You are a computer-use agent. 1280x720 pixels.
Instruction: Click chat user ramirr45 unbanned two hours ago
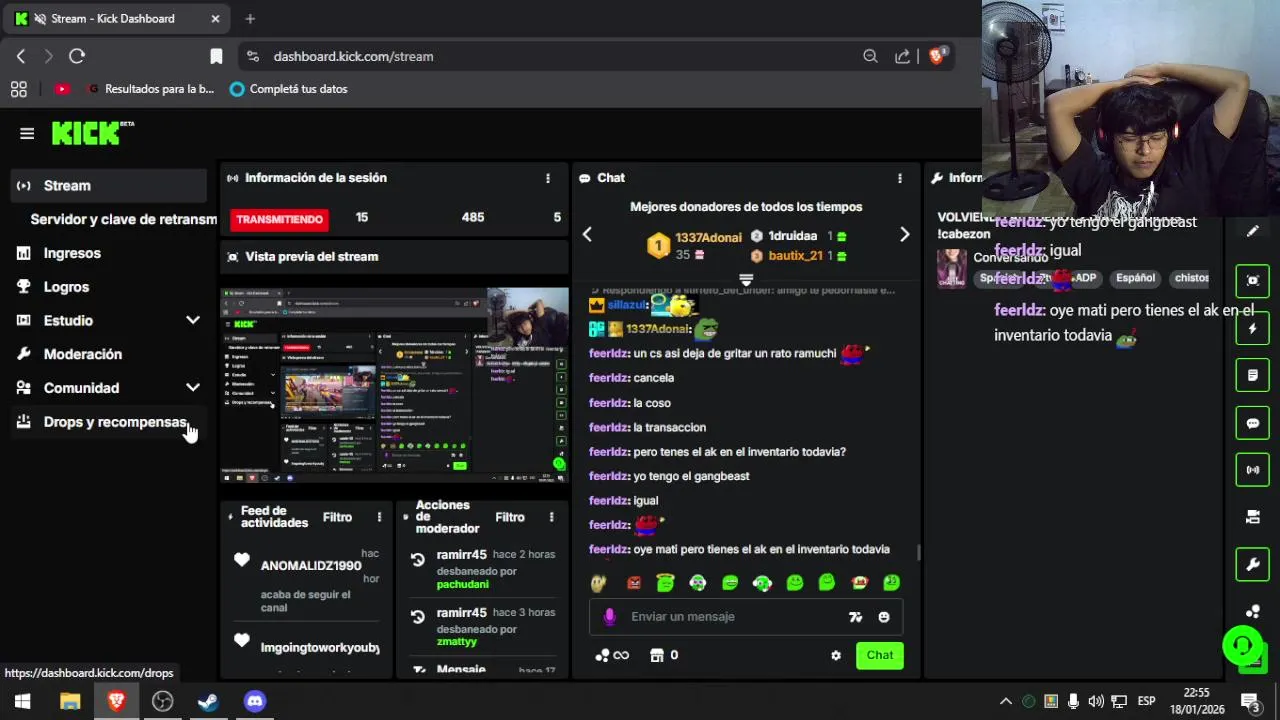coord(461,555)
